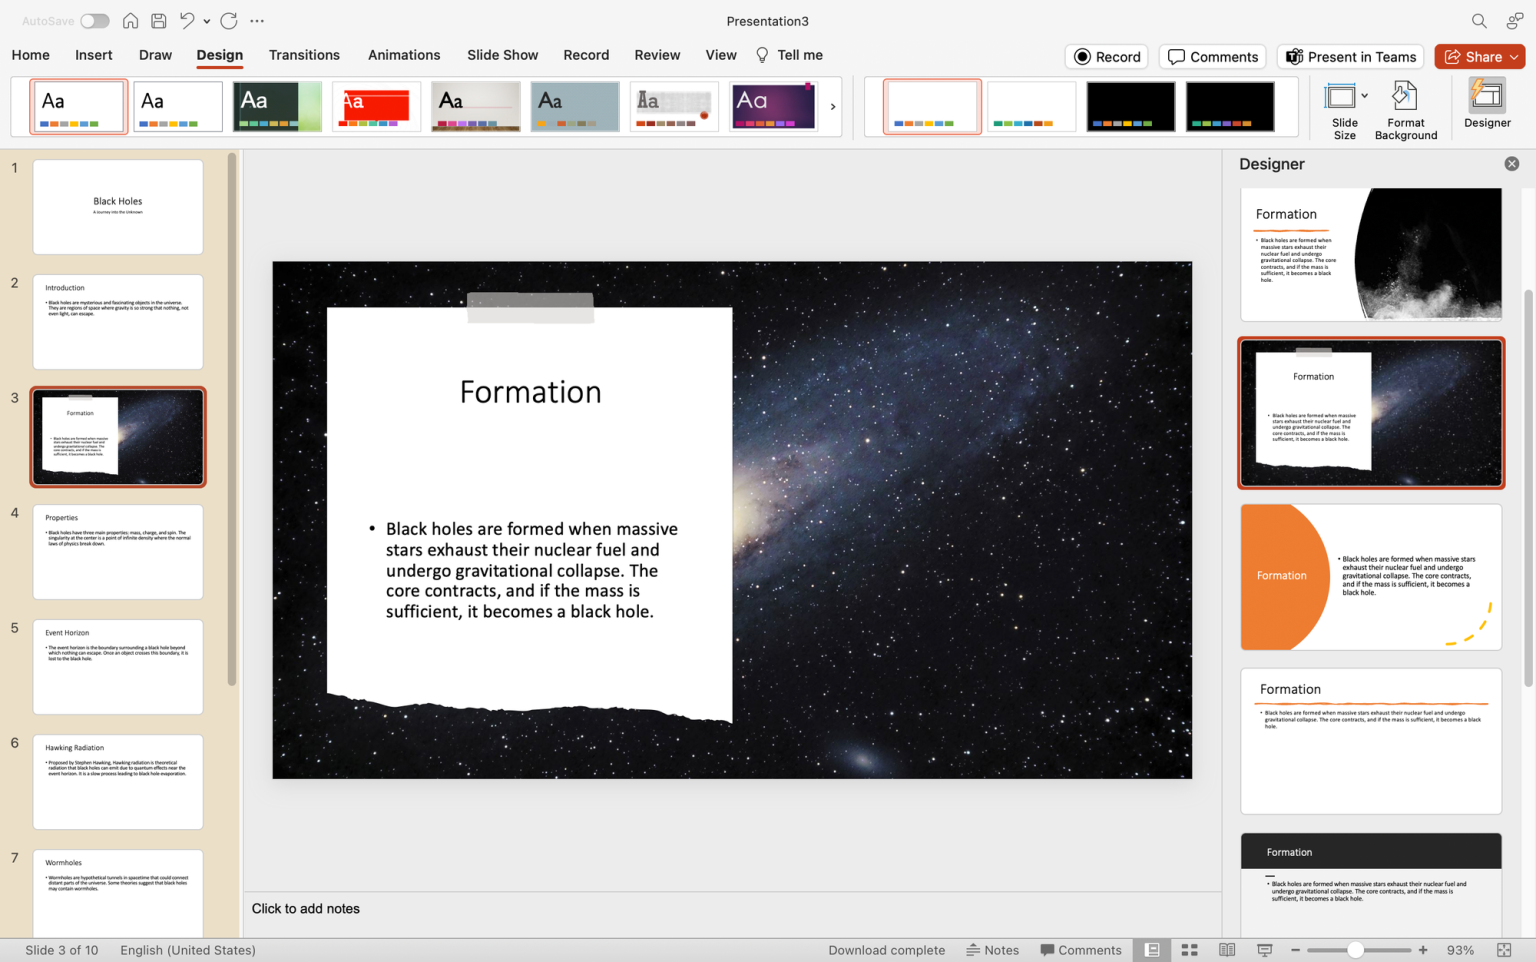Switch to Slide Sorter view
The height and width of the screenshot is (962, 1536).
[x=1189, y=949]
